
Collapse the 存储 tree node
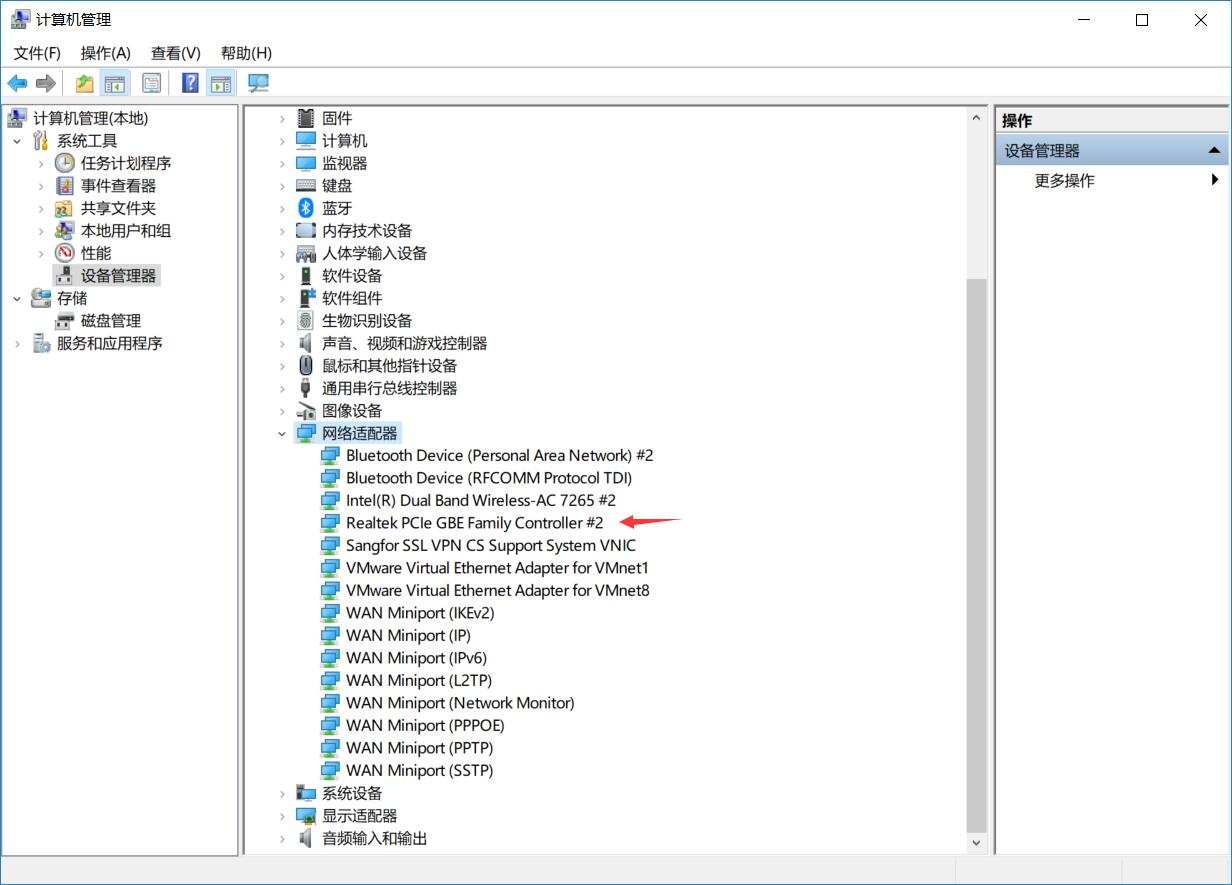17,298
